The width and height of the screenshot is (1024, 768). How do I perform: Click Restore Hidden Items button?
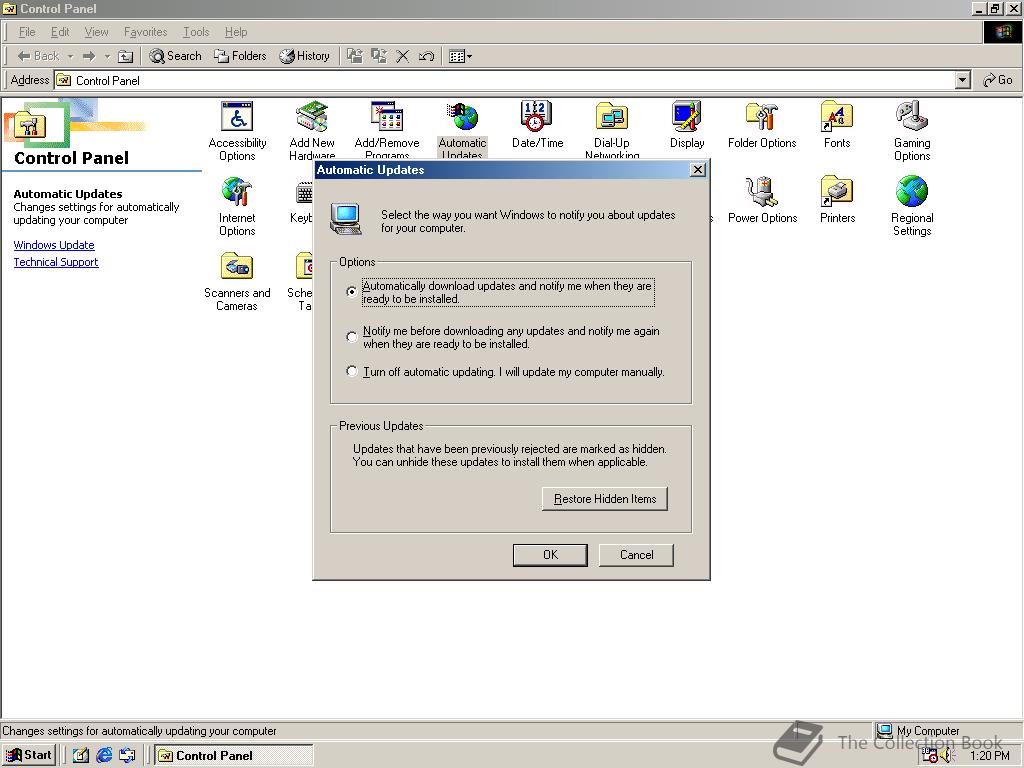(605, 499)
